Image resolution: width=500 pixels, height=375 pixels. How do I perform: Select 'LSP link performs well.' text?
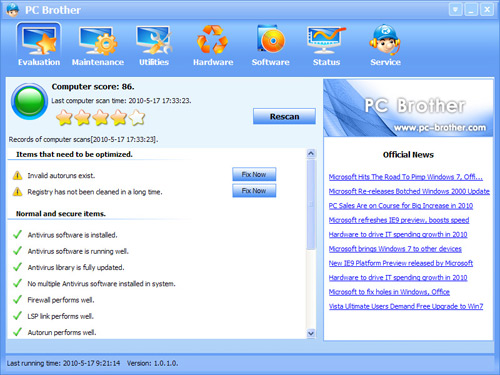click(x=60, y=316)
